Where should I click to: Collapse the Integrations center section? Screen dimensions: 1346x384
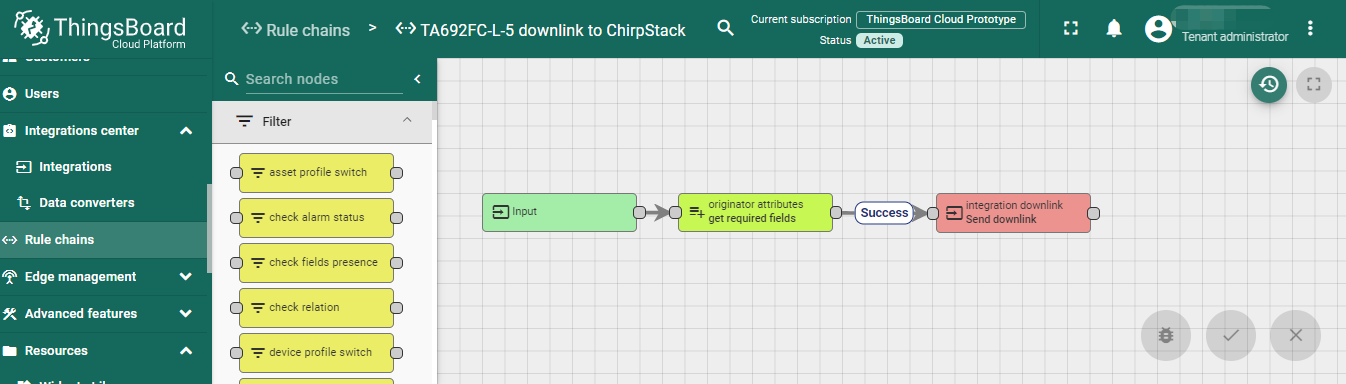(185, 130)
